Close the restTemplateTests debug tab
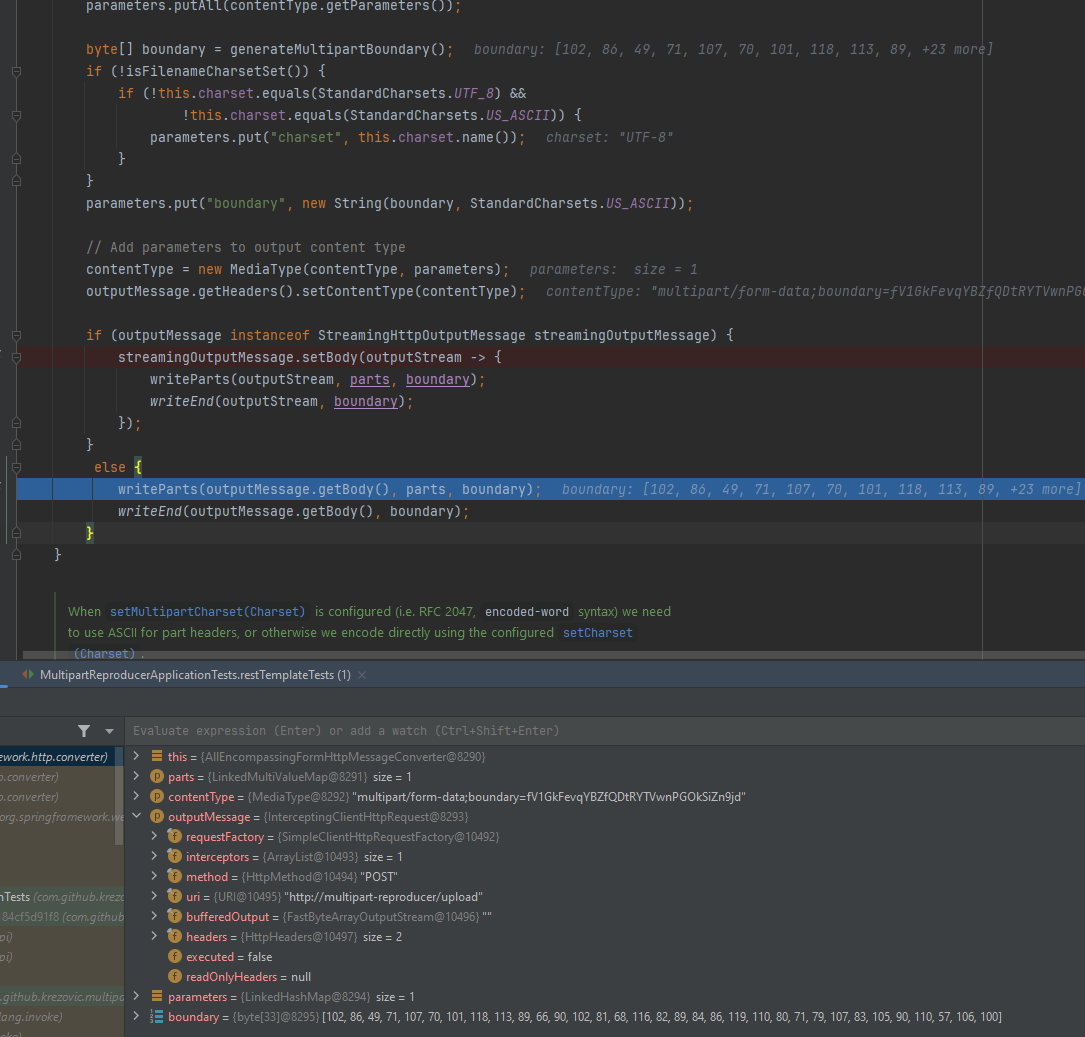 coord(362,674)
